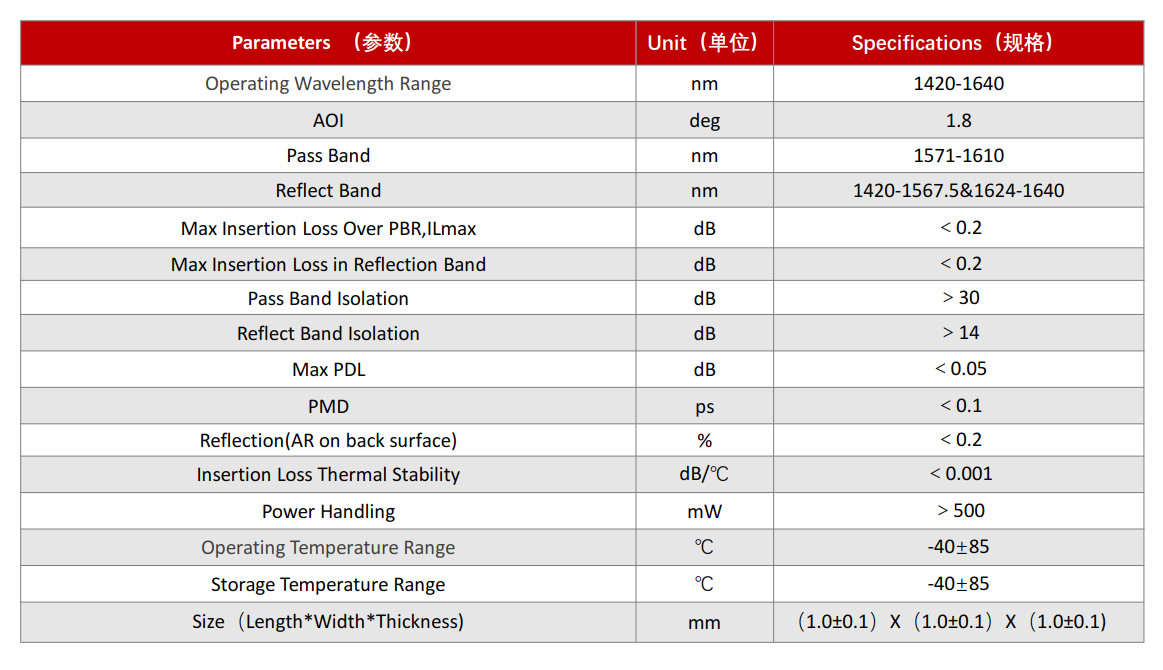Click the Specifications column header
Image resolution: width=1163 pixels, height=670 pixels.
click(958, 42)
